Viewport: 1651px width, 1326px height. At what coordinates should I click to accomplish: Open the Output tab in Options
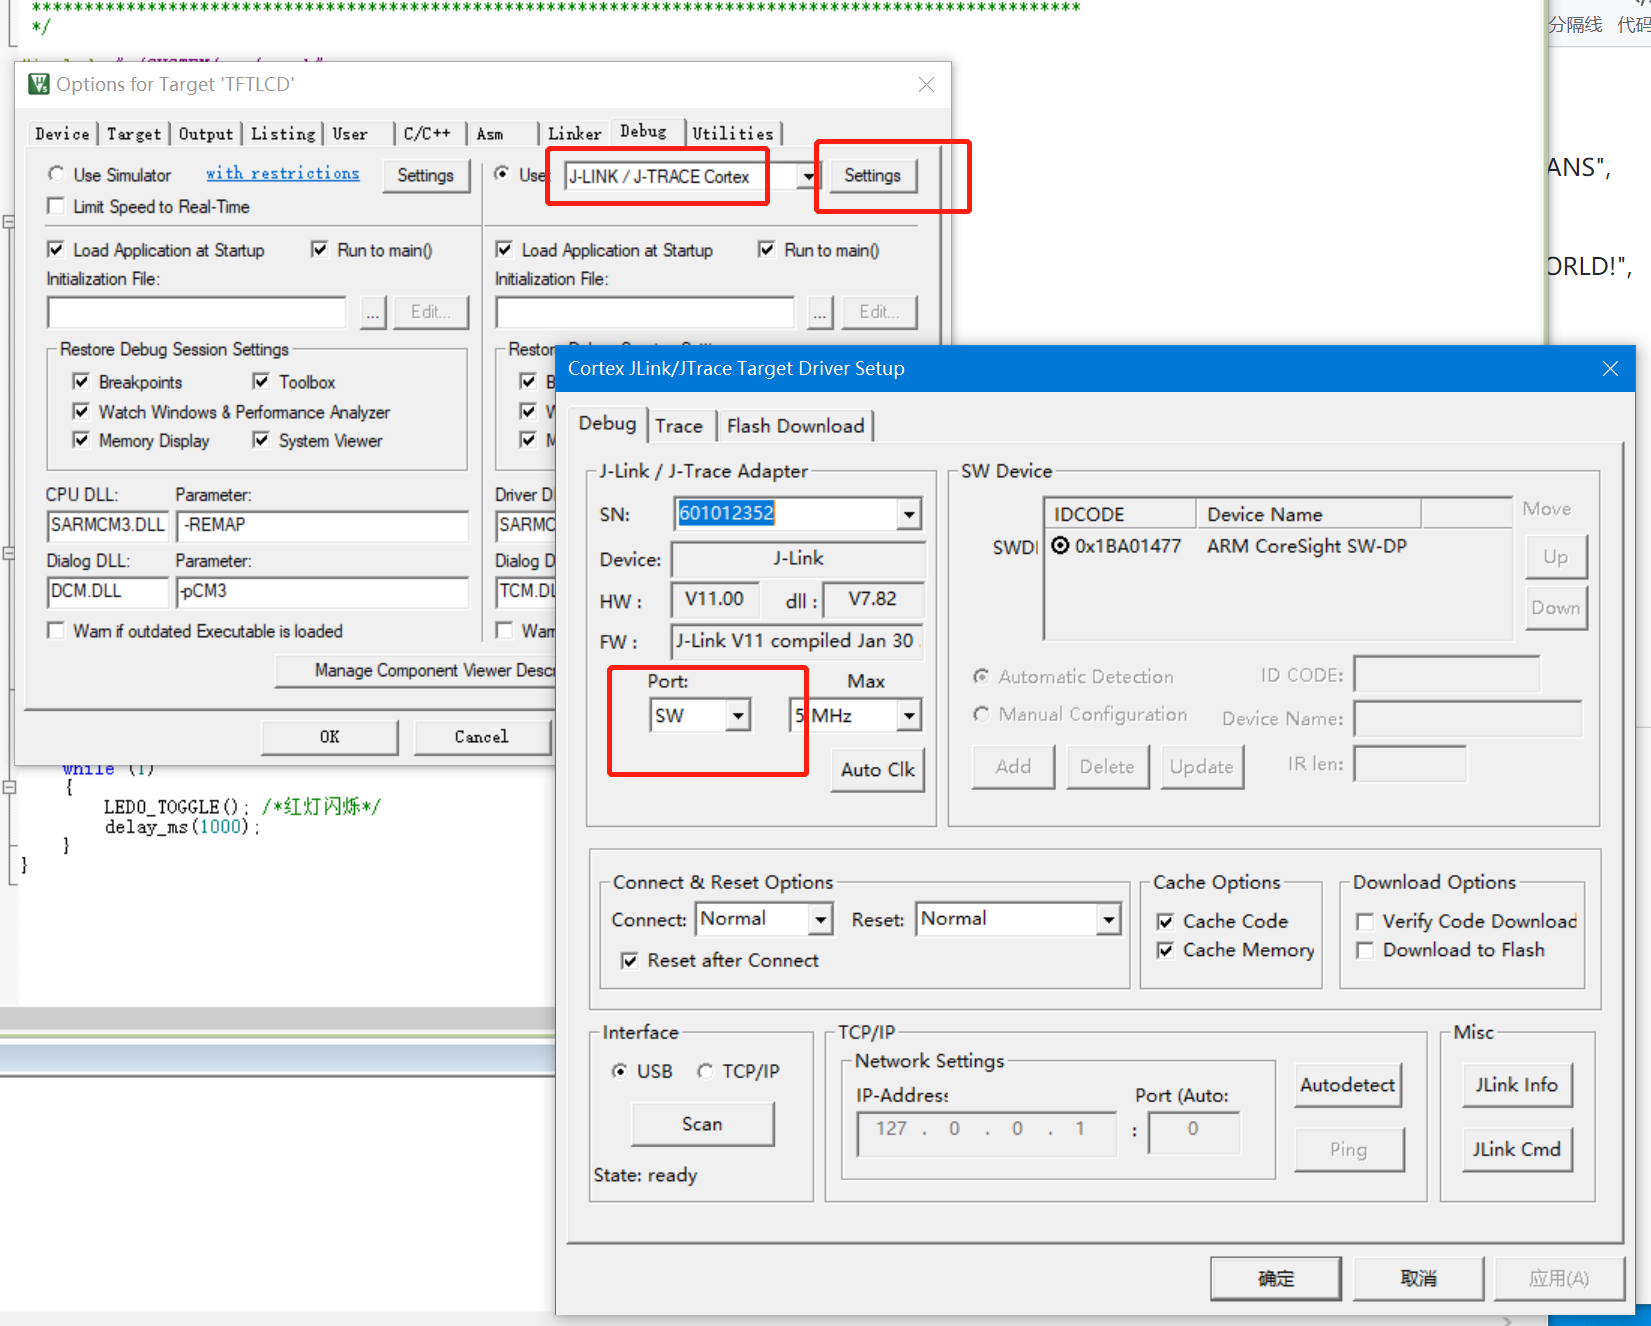coord(206,133)
